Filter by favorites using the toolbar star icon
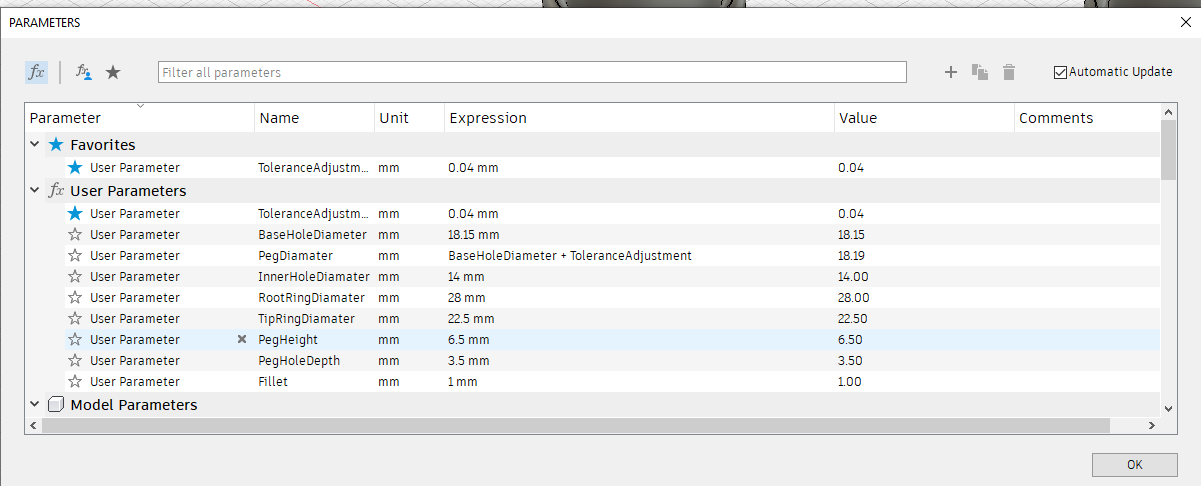The height and width of the screenshot is (486, 1201). click(113, 72)
